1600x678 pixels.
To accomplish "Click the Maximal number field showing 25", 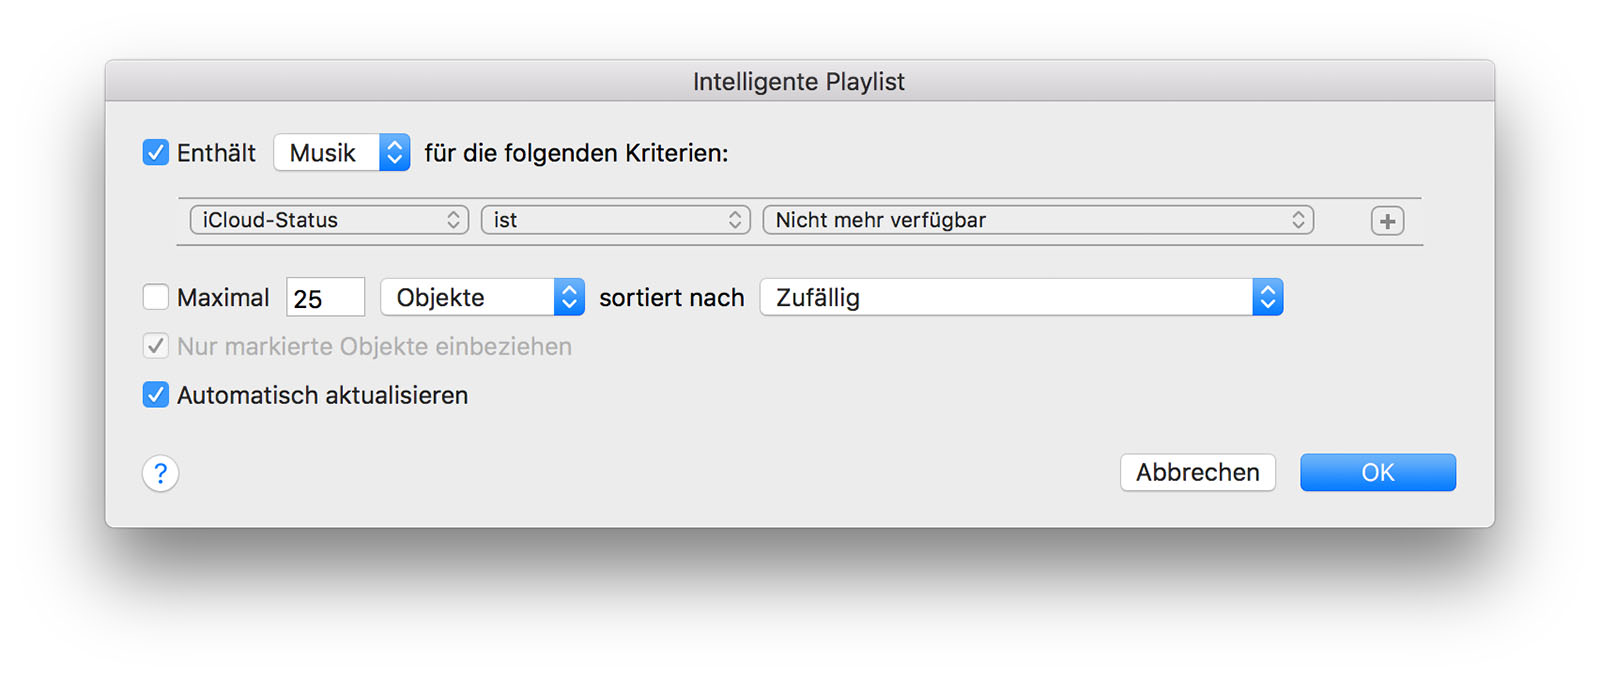I will point(326,298).
